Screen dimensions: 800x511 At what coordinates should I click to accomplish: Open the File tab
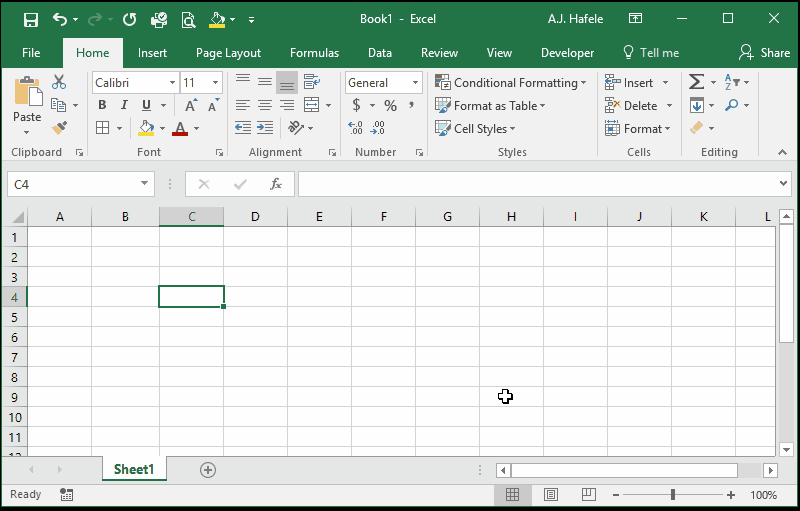pyautogui.click(x=31, y=53)
